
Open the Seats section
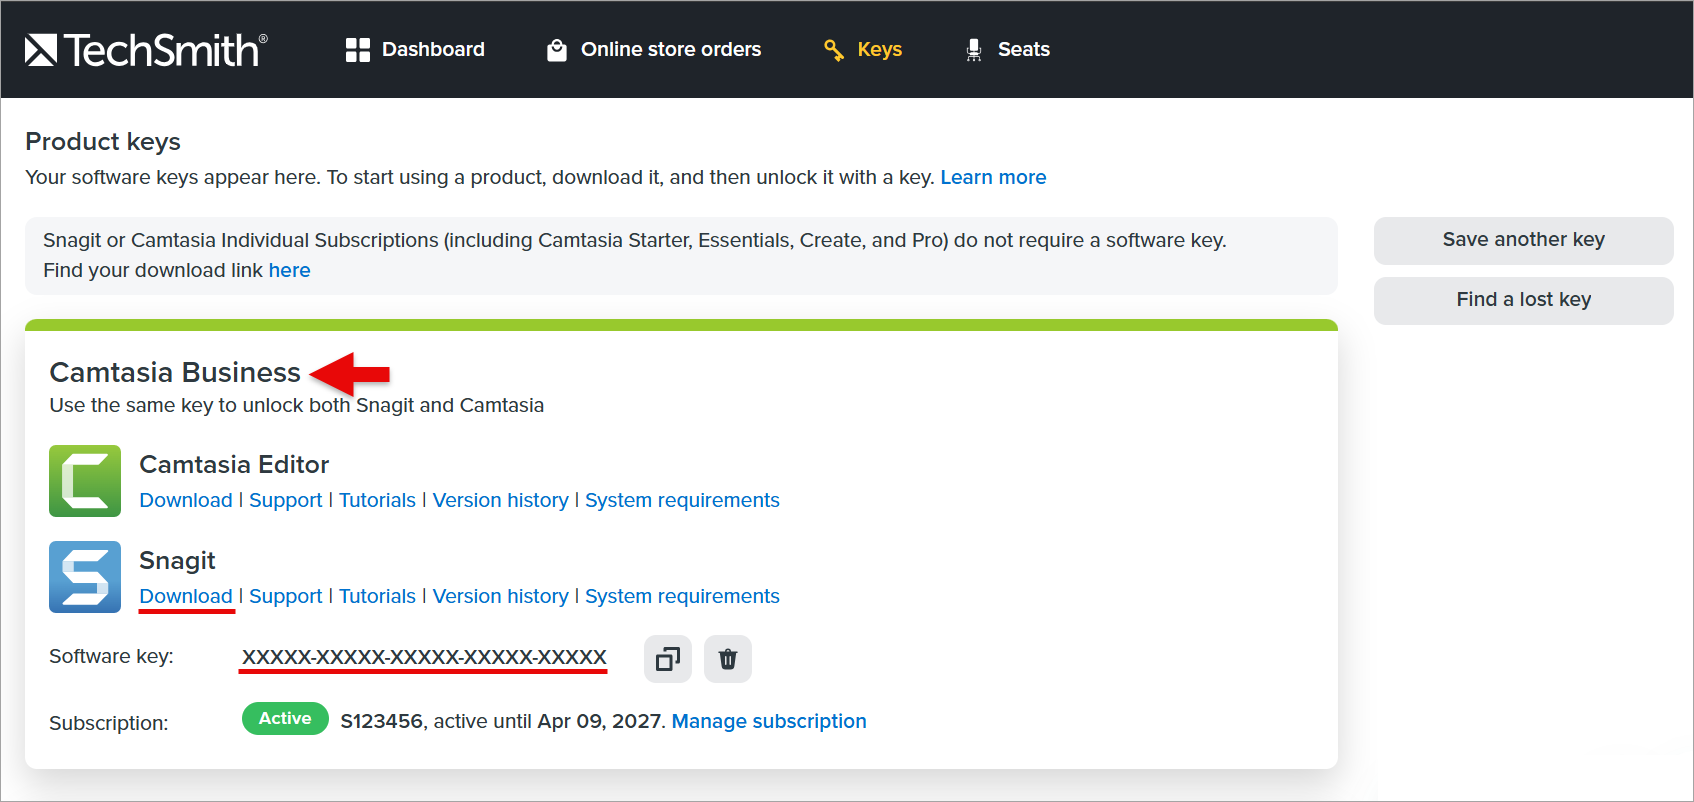point(1007,50)
